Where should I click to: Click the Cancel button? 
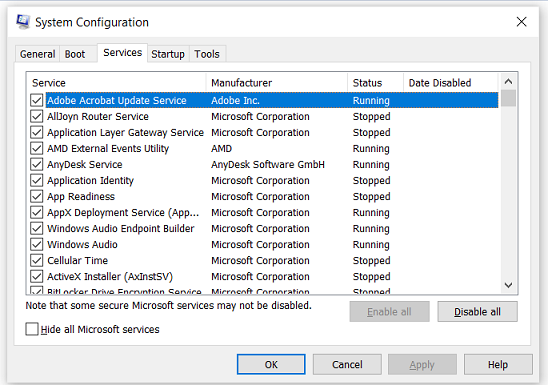(347, 364)
